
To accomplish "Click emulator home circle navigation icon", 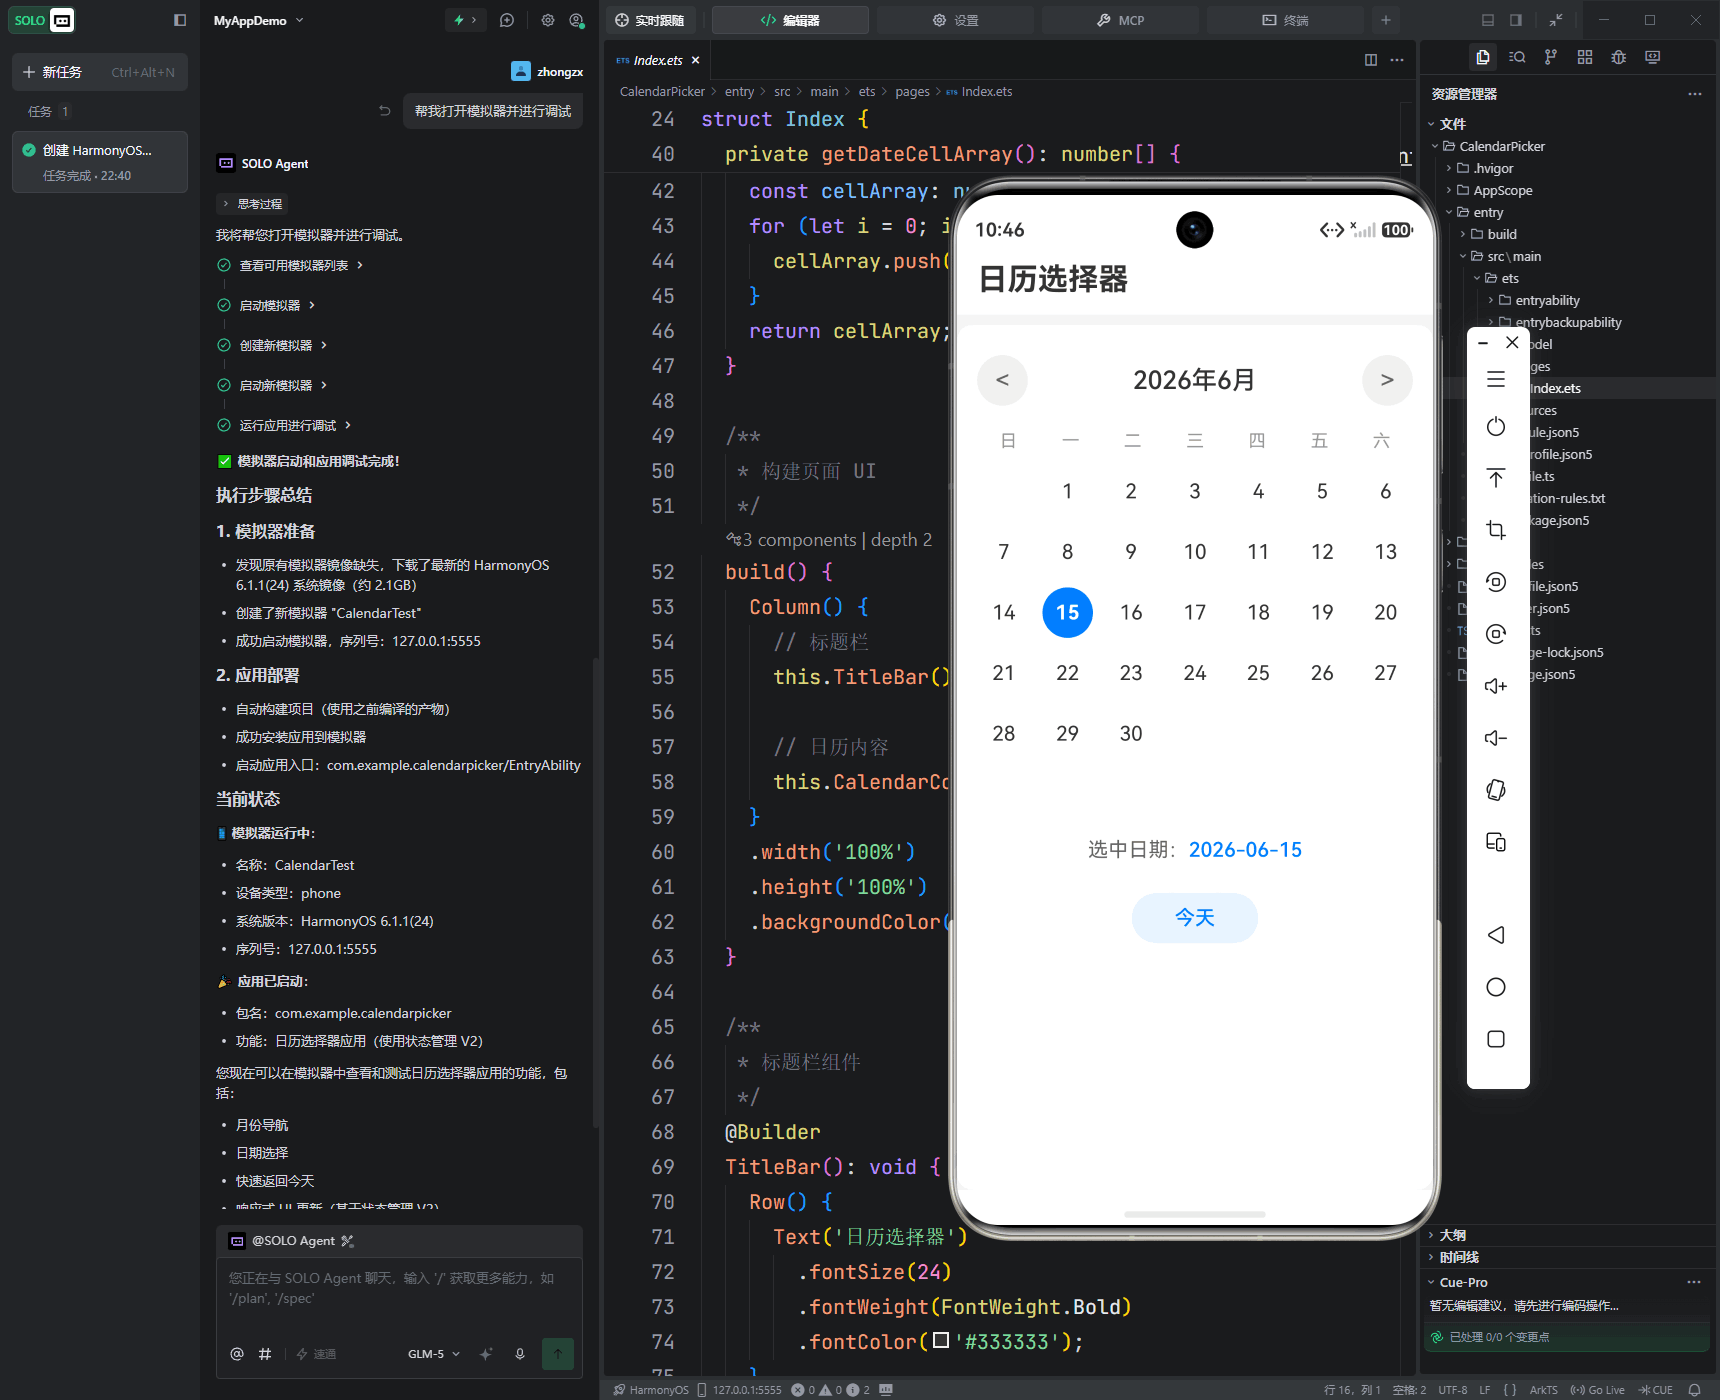I will 1496,987.
